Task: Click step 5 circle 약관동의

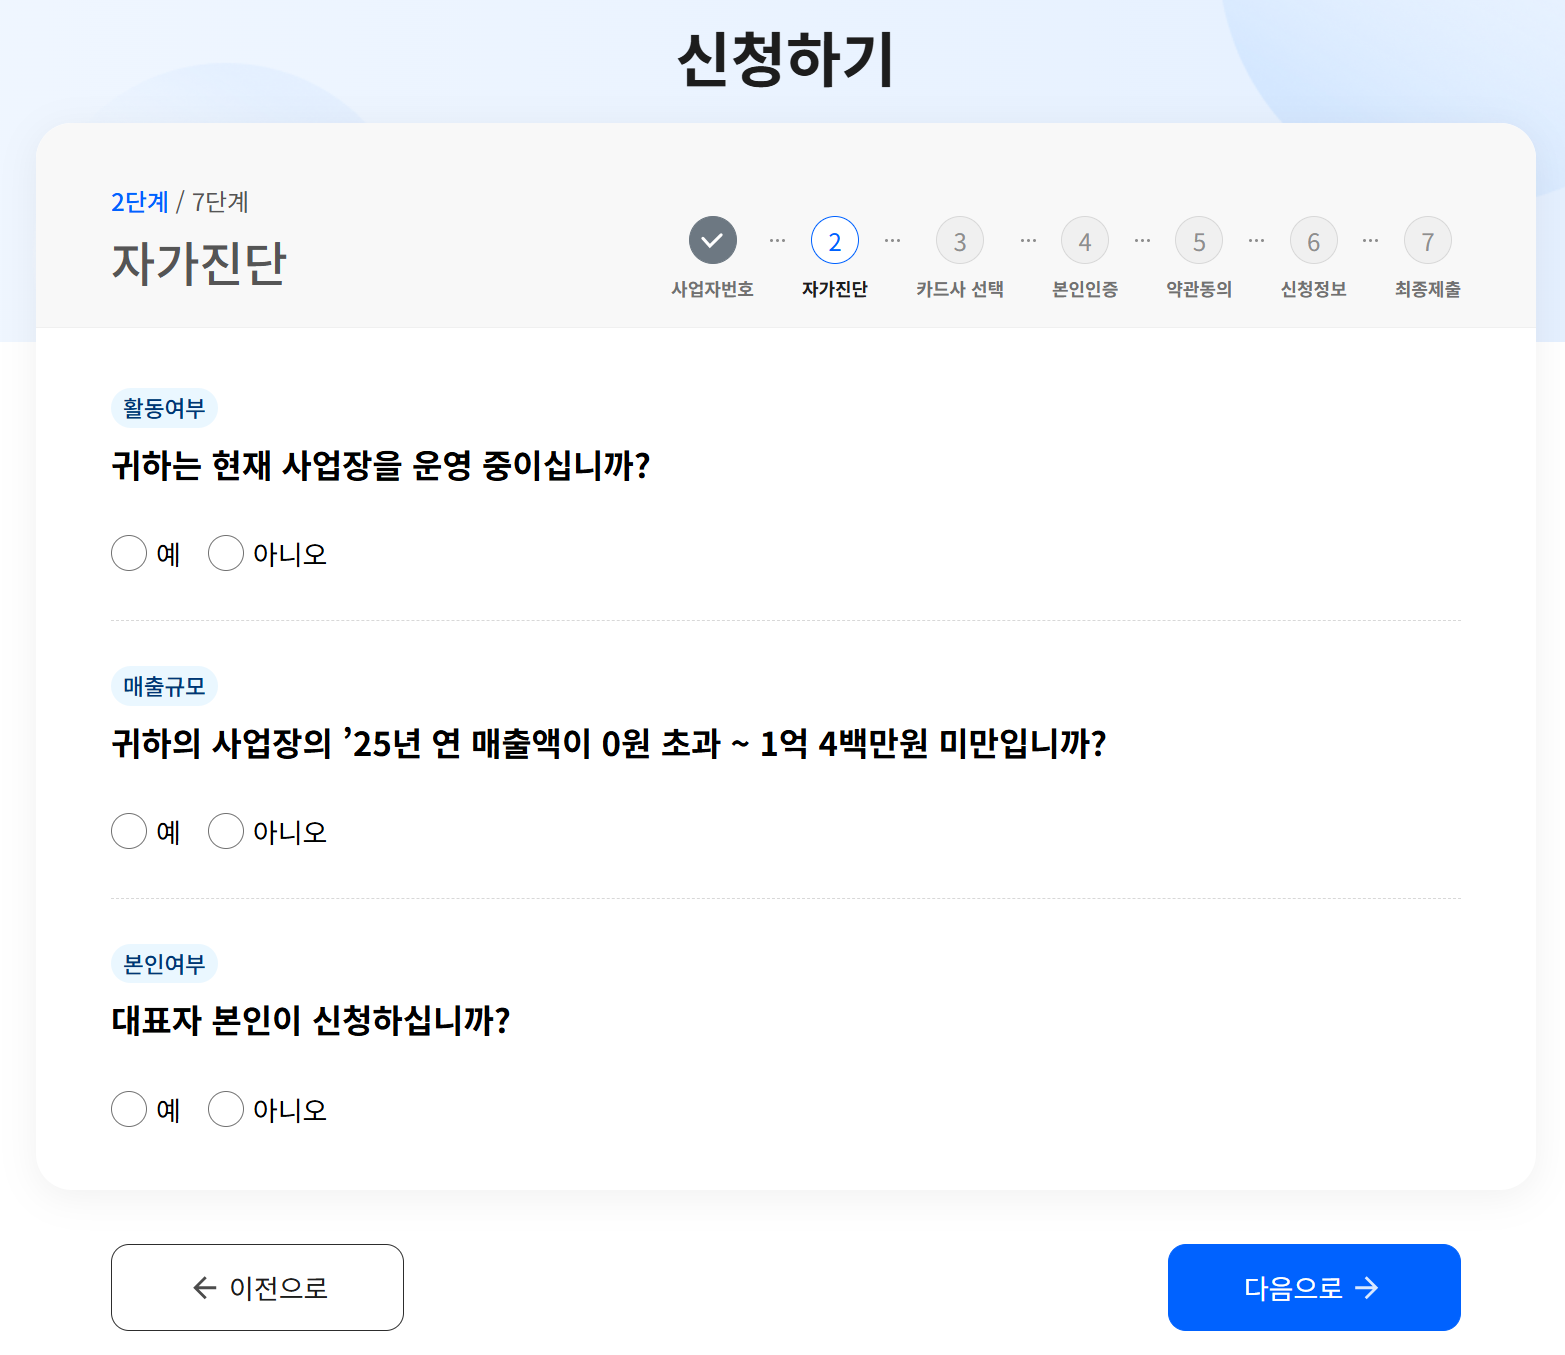Action: [1198, 240]
